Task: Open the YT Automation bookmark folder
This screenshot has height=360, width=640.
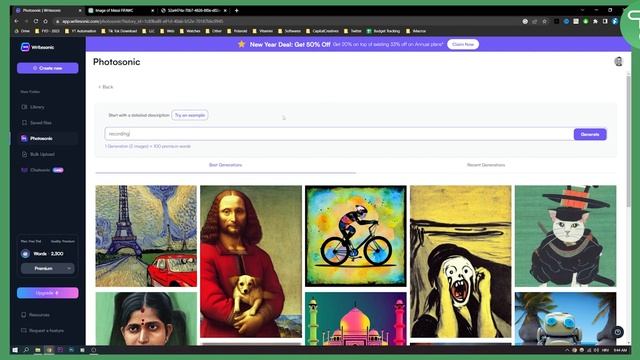Action: click(80, 31)
